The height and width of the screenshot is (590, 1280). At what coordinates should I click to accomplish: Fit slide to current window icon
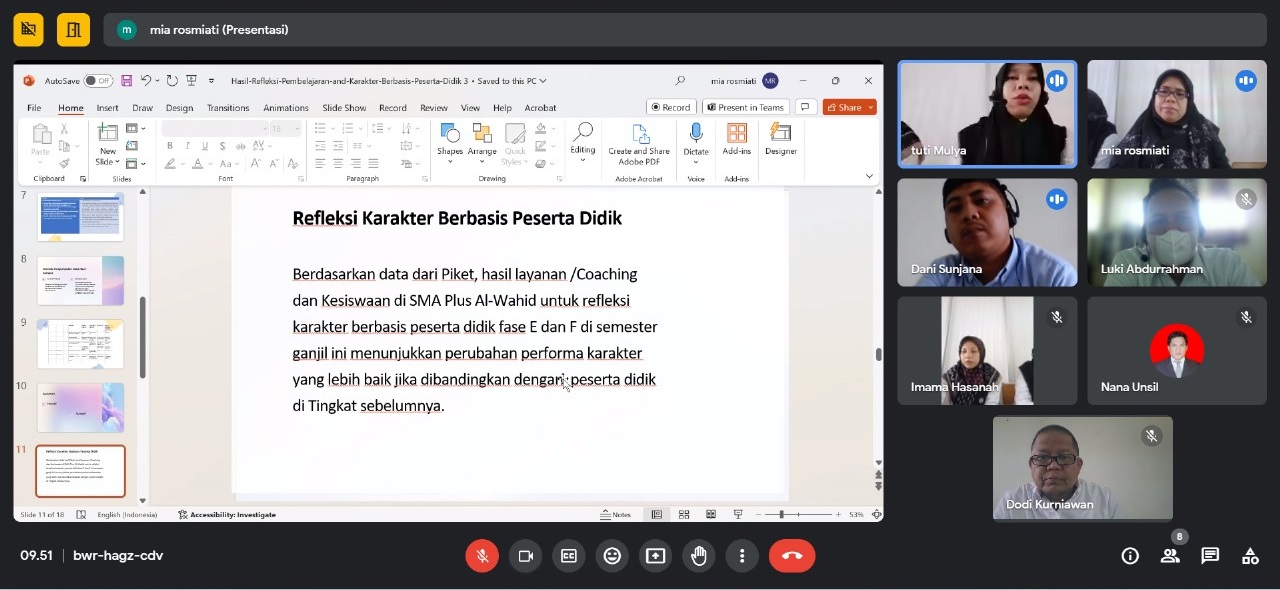[x=876, y=514]
